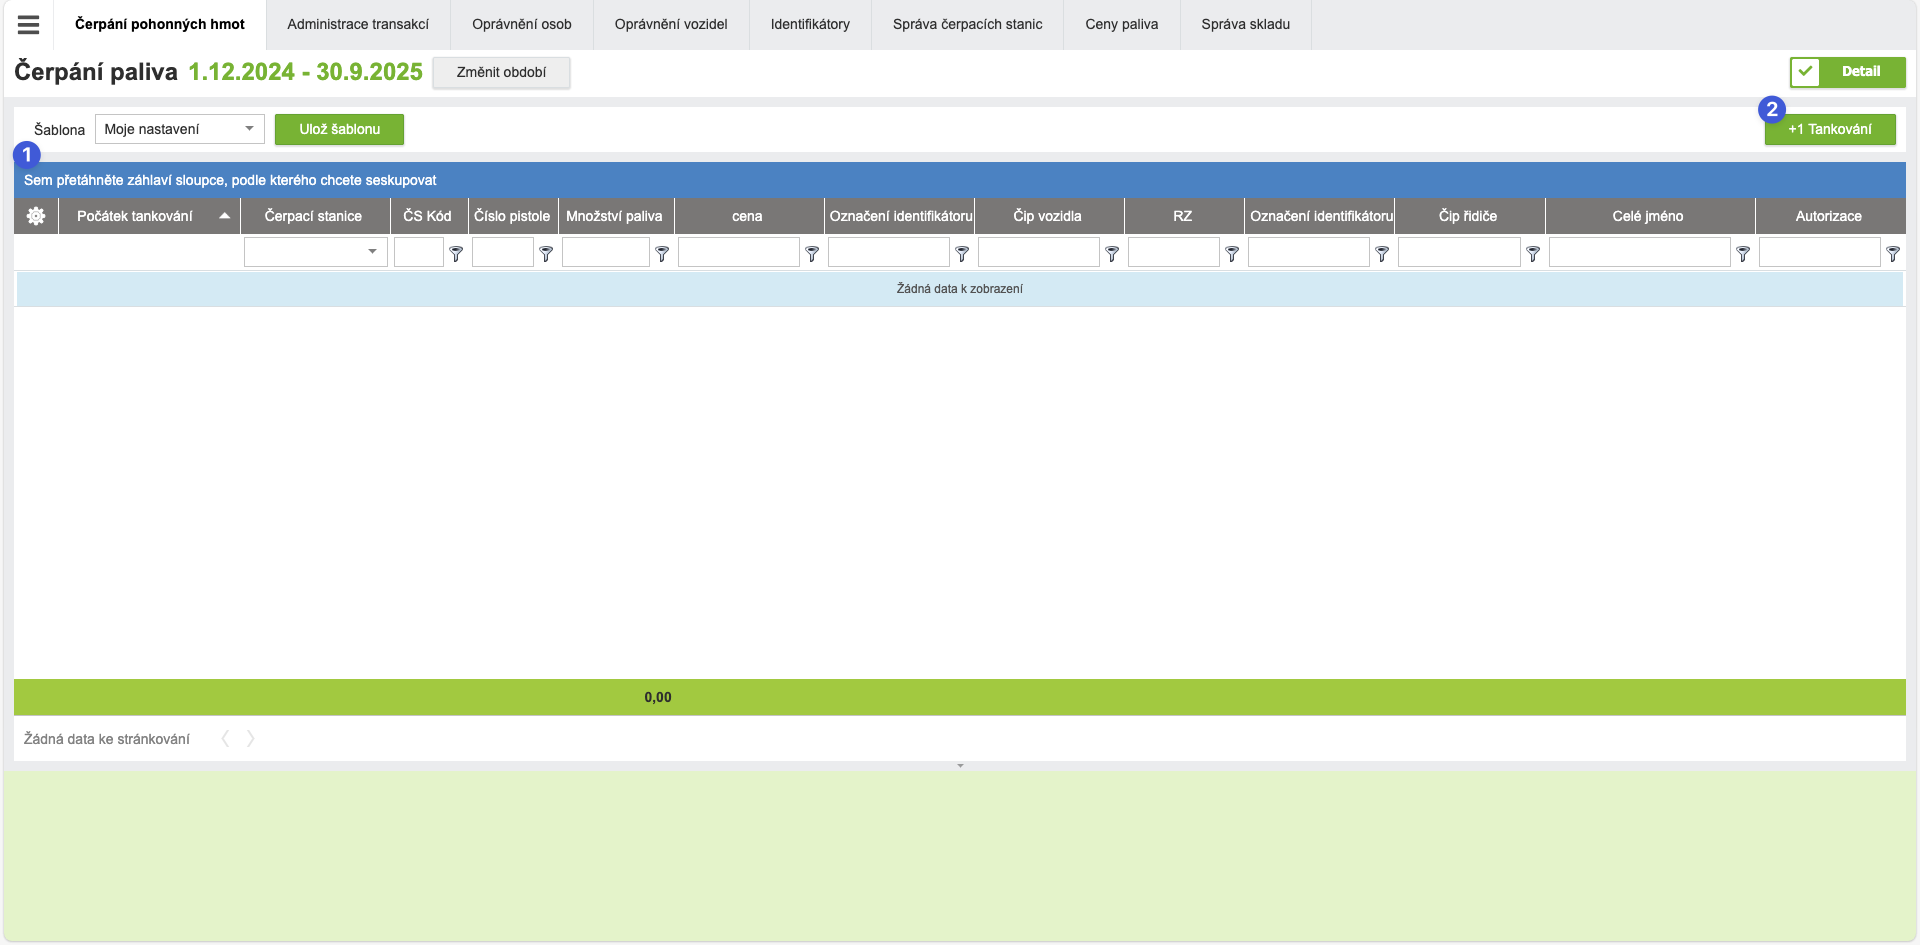Open filter options for Množství paliva column
1920x945 pixels.
[x=662, y=254]
